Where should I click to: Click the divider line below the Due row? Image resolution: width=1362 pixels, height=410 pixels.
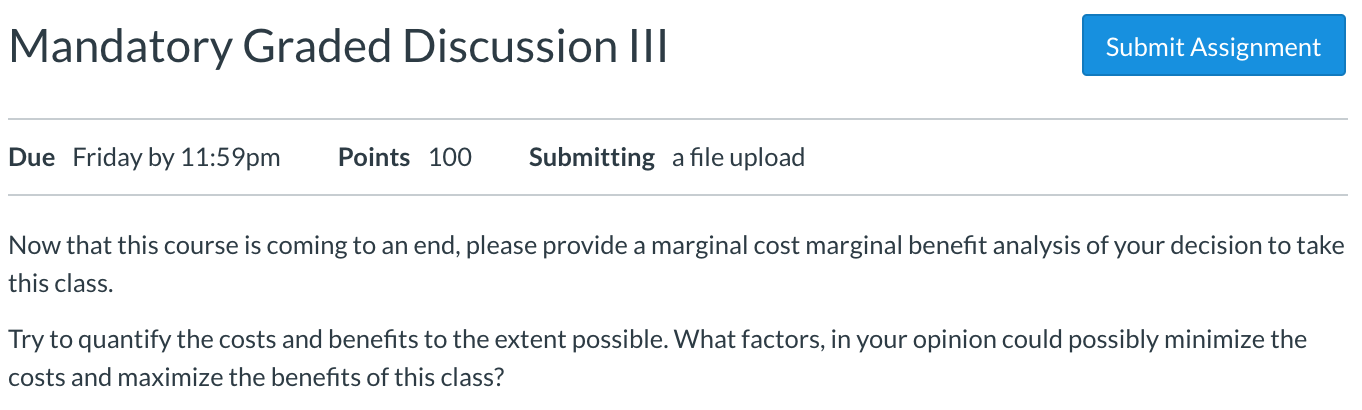[678, 195]
